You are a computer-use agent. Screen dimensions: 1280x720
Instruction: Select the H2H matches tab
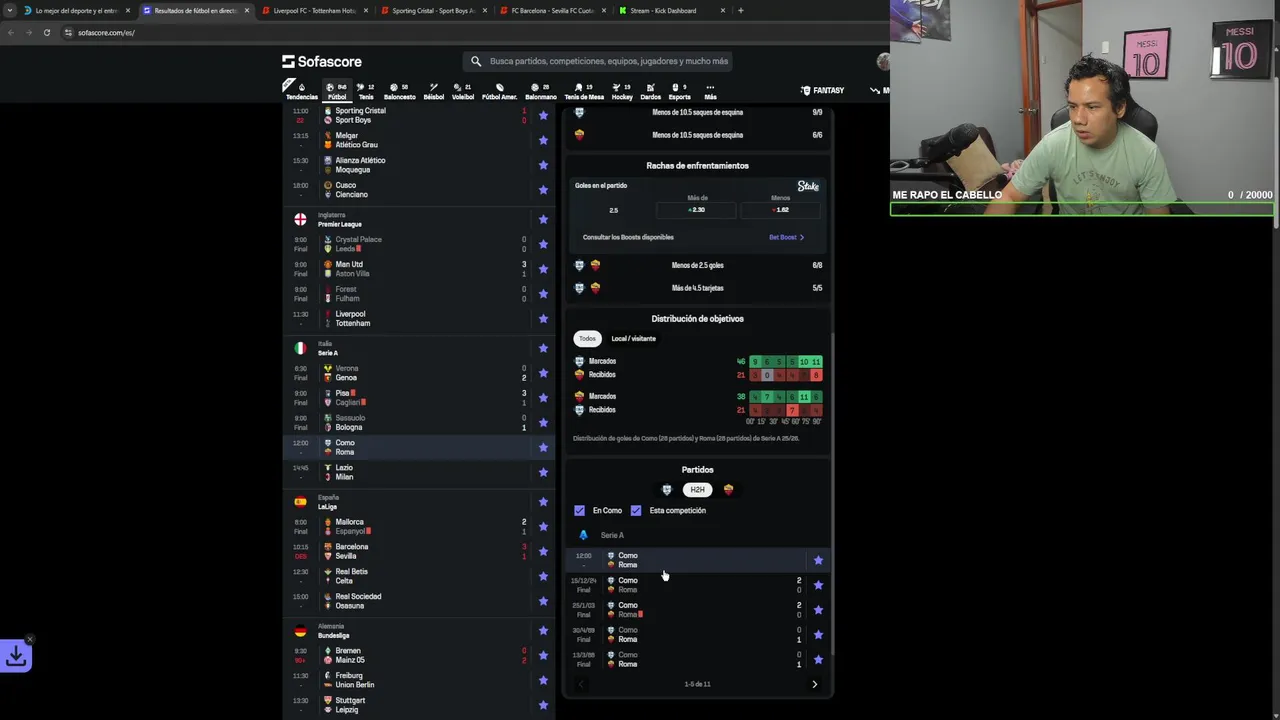pos(697,489)
